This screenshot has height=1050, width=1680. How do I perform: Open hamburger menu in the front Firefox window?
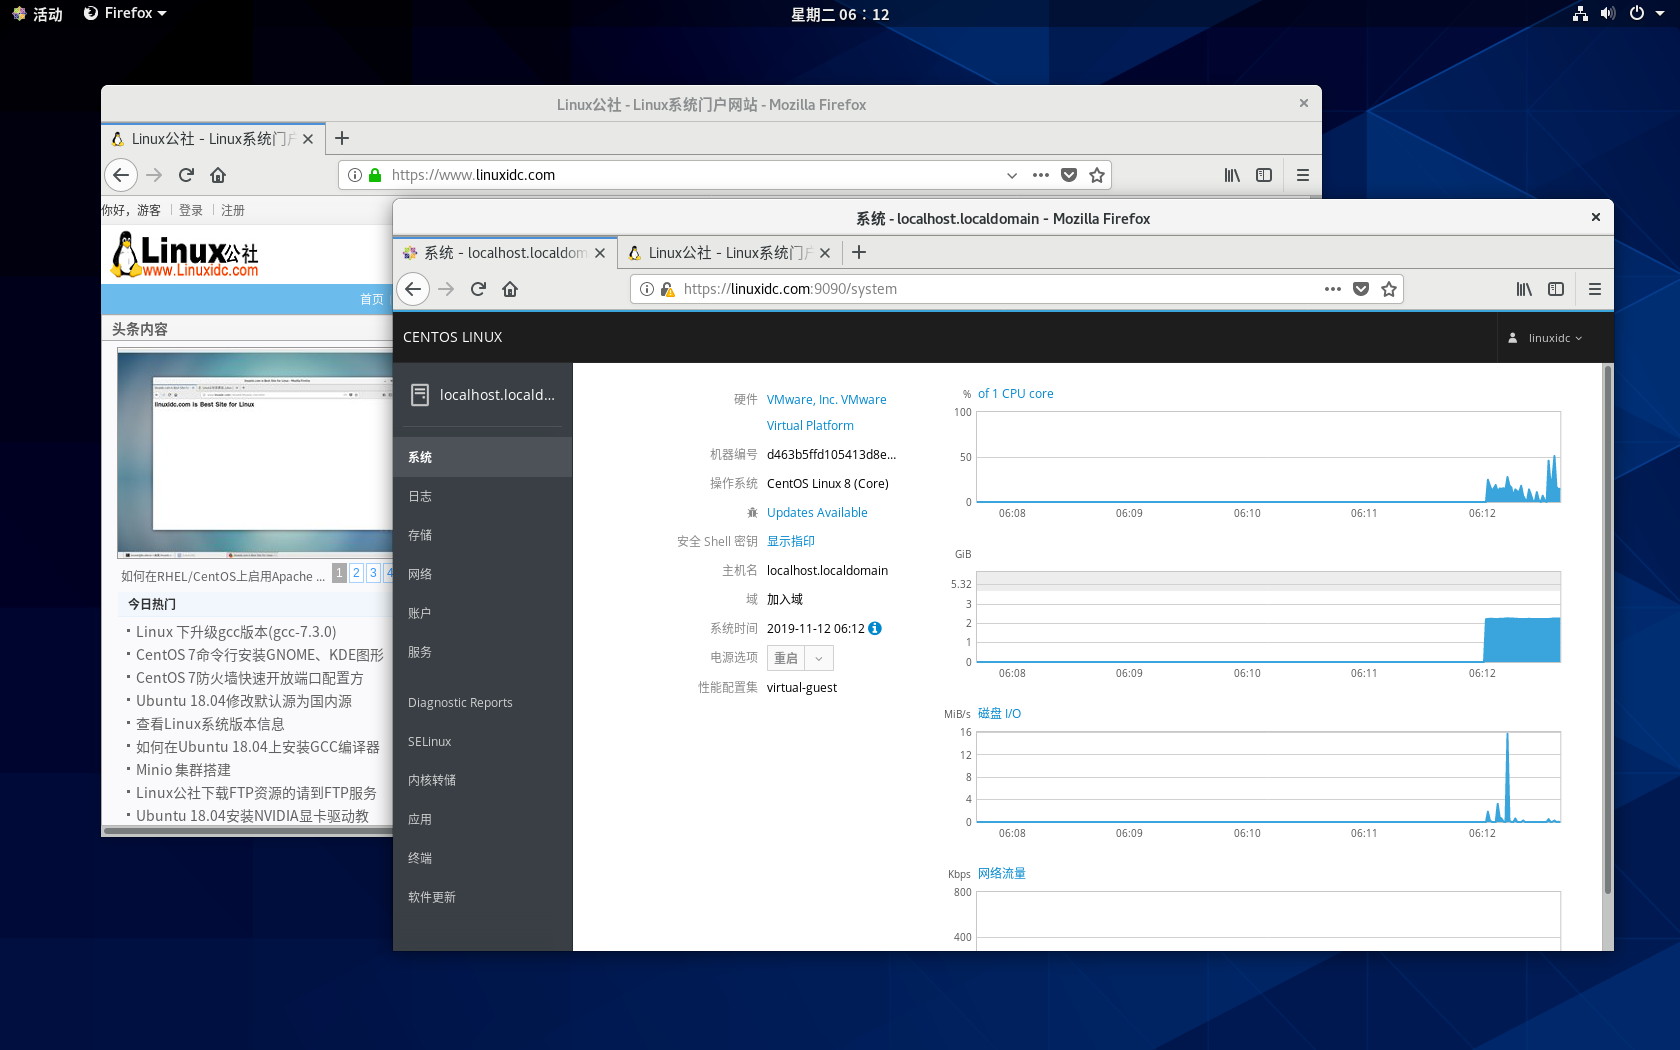click(x=1595, y=289)
